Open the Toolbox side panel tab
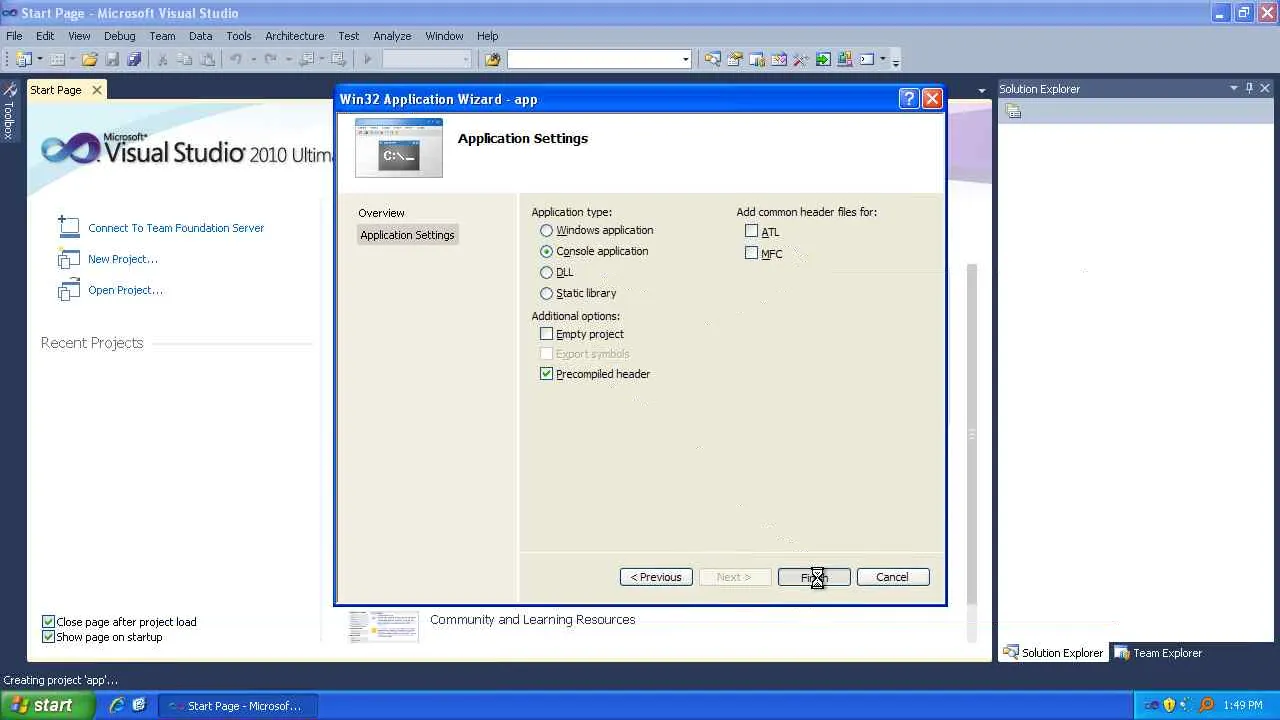Image resolution: width=1280 pixels, height=720 pixels. 9,113
